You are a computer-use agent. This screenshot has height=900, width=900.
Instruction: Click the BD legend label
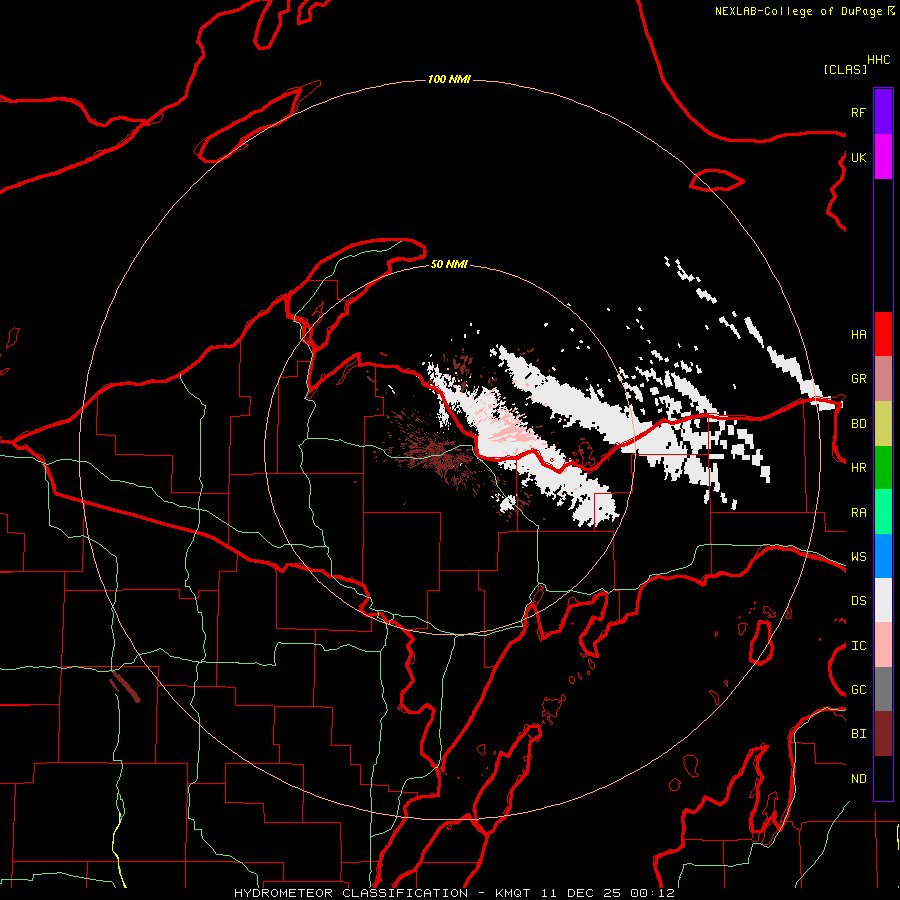pos(858,424)
